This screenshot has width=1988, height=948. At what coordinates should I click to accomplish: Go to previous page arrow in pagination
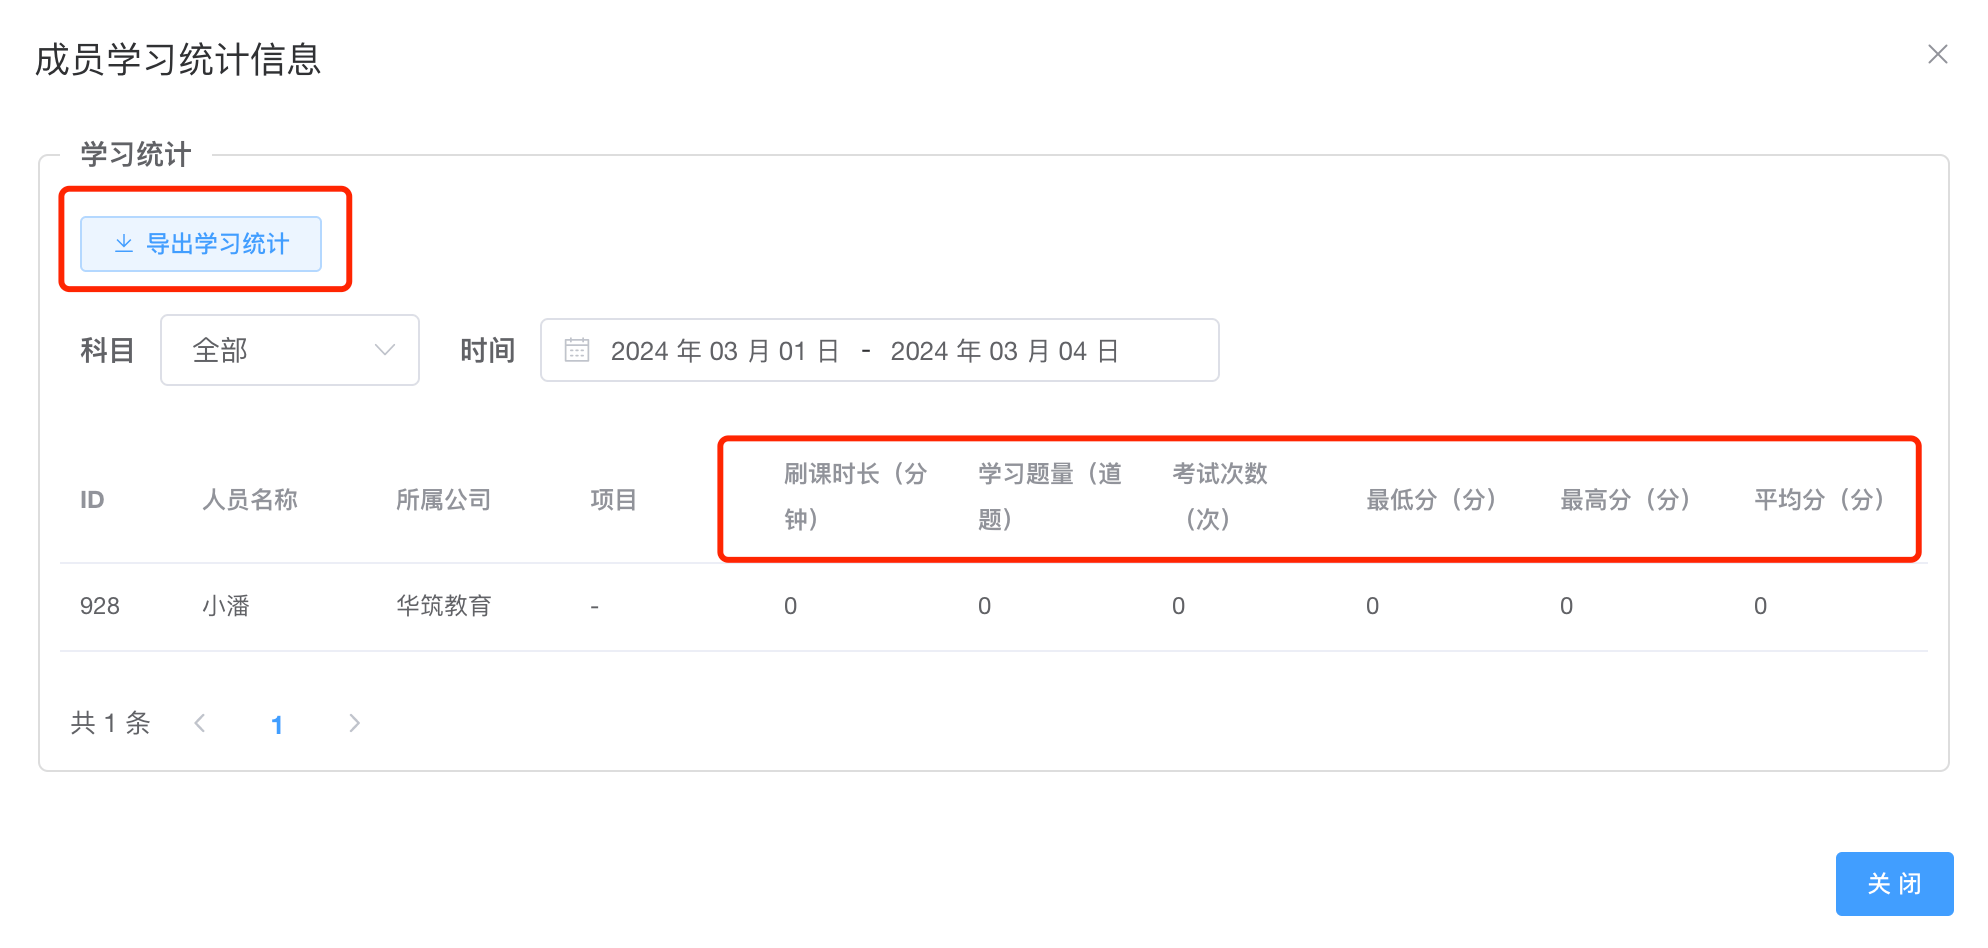(x=200, y=723)
